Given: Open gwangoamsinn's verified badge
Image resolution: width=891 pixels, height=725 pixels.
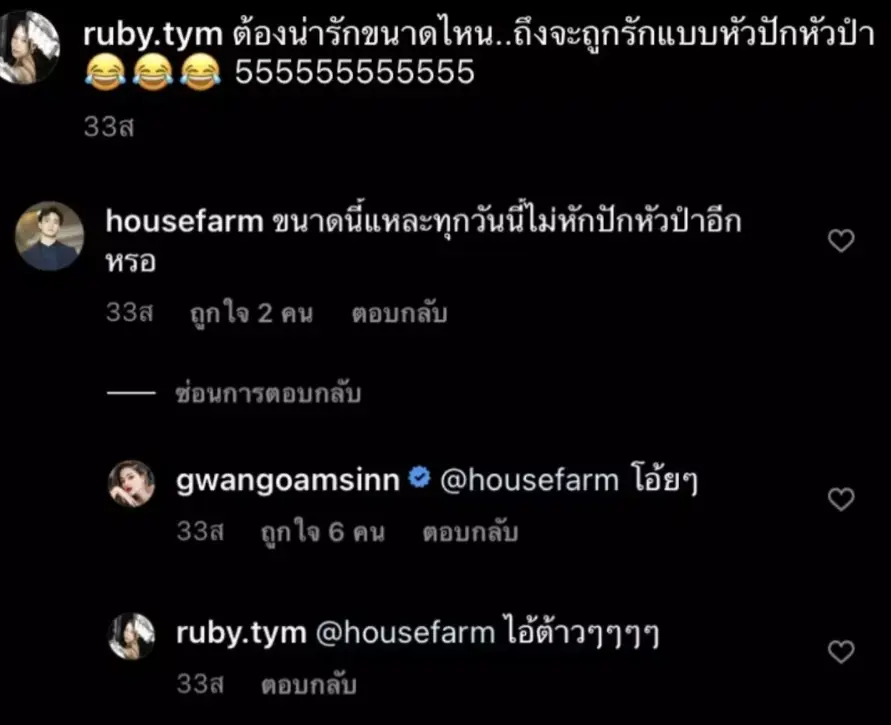Looking at the screenshot, I should pos(419,478).
